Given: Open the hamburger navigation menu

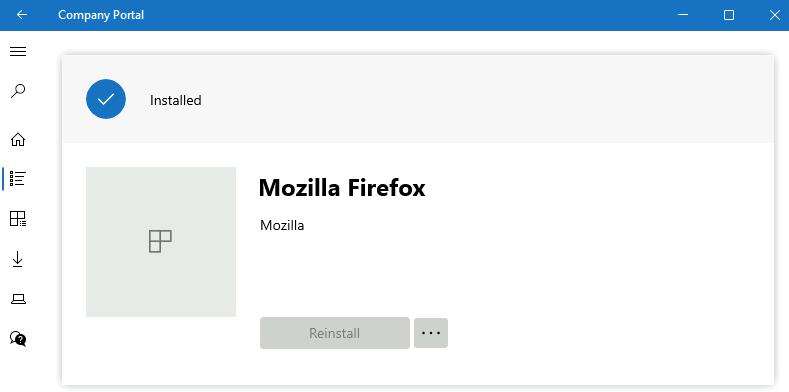Looking at the screenshot, I should [18, 51].
